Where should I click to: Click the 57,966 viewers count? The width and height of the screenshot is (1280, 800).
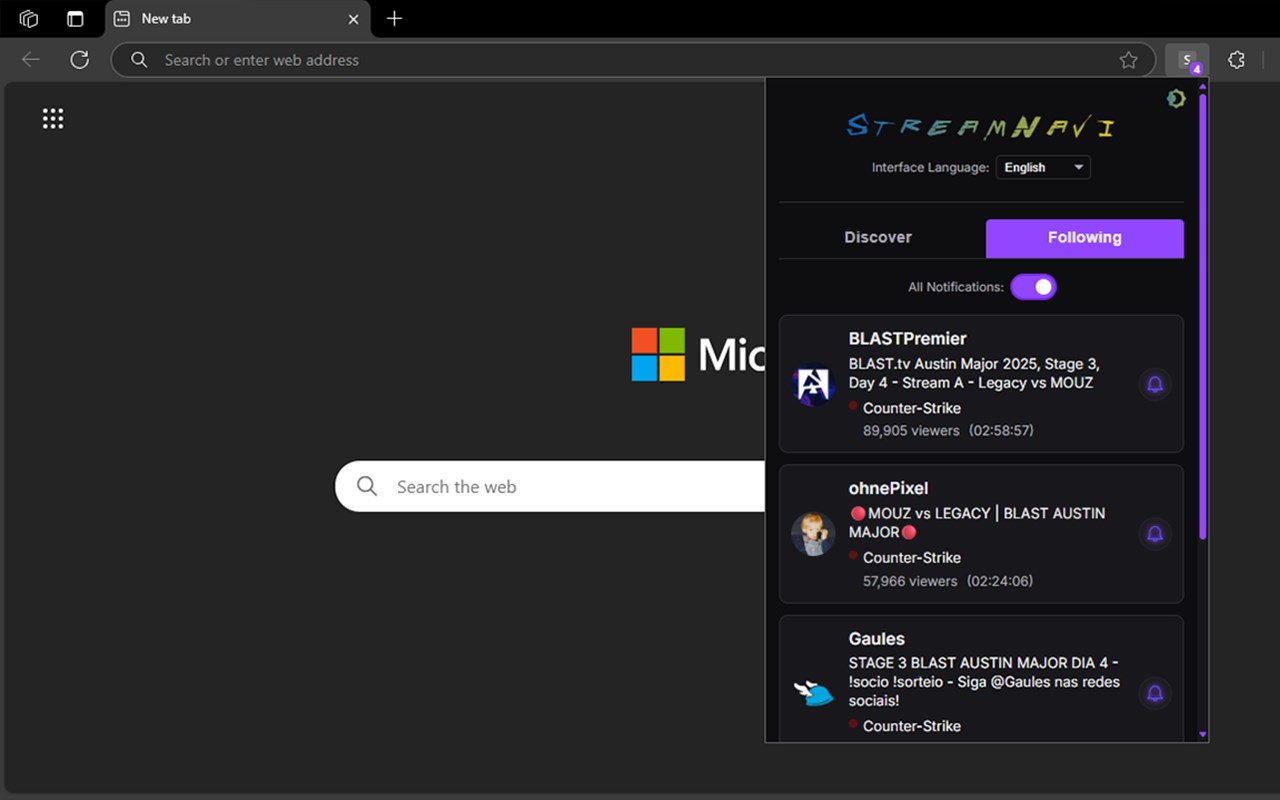910,580
